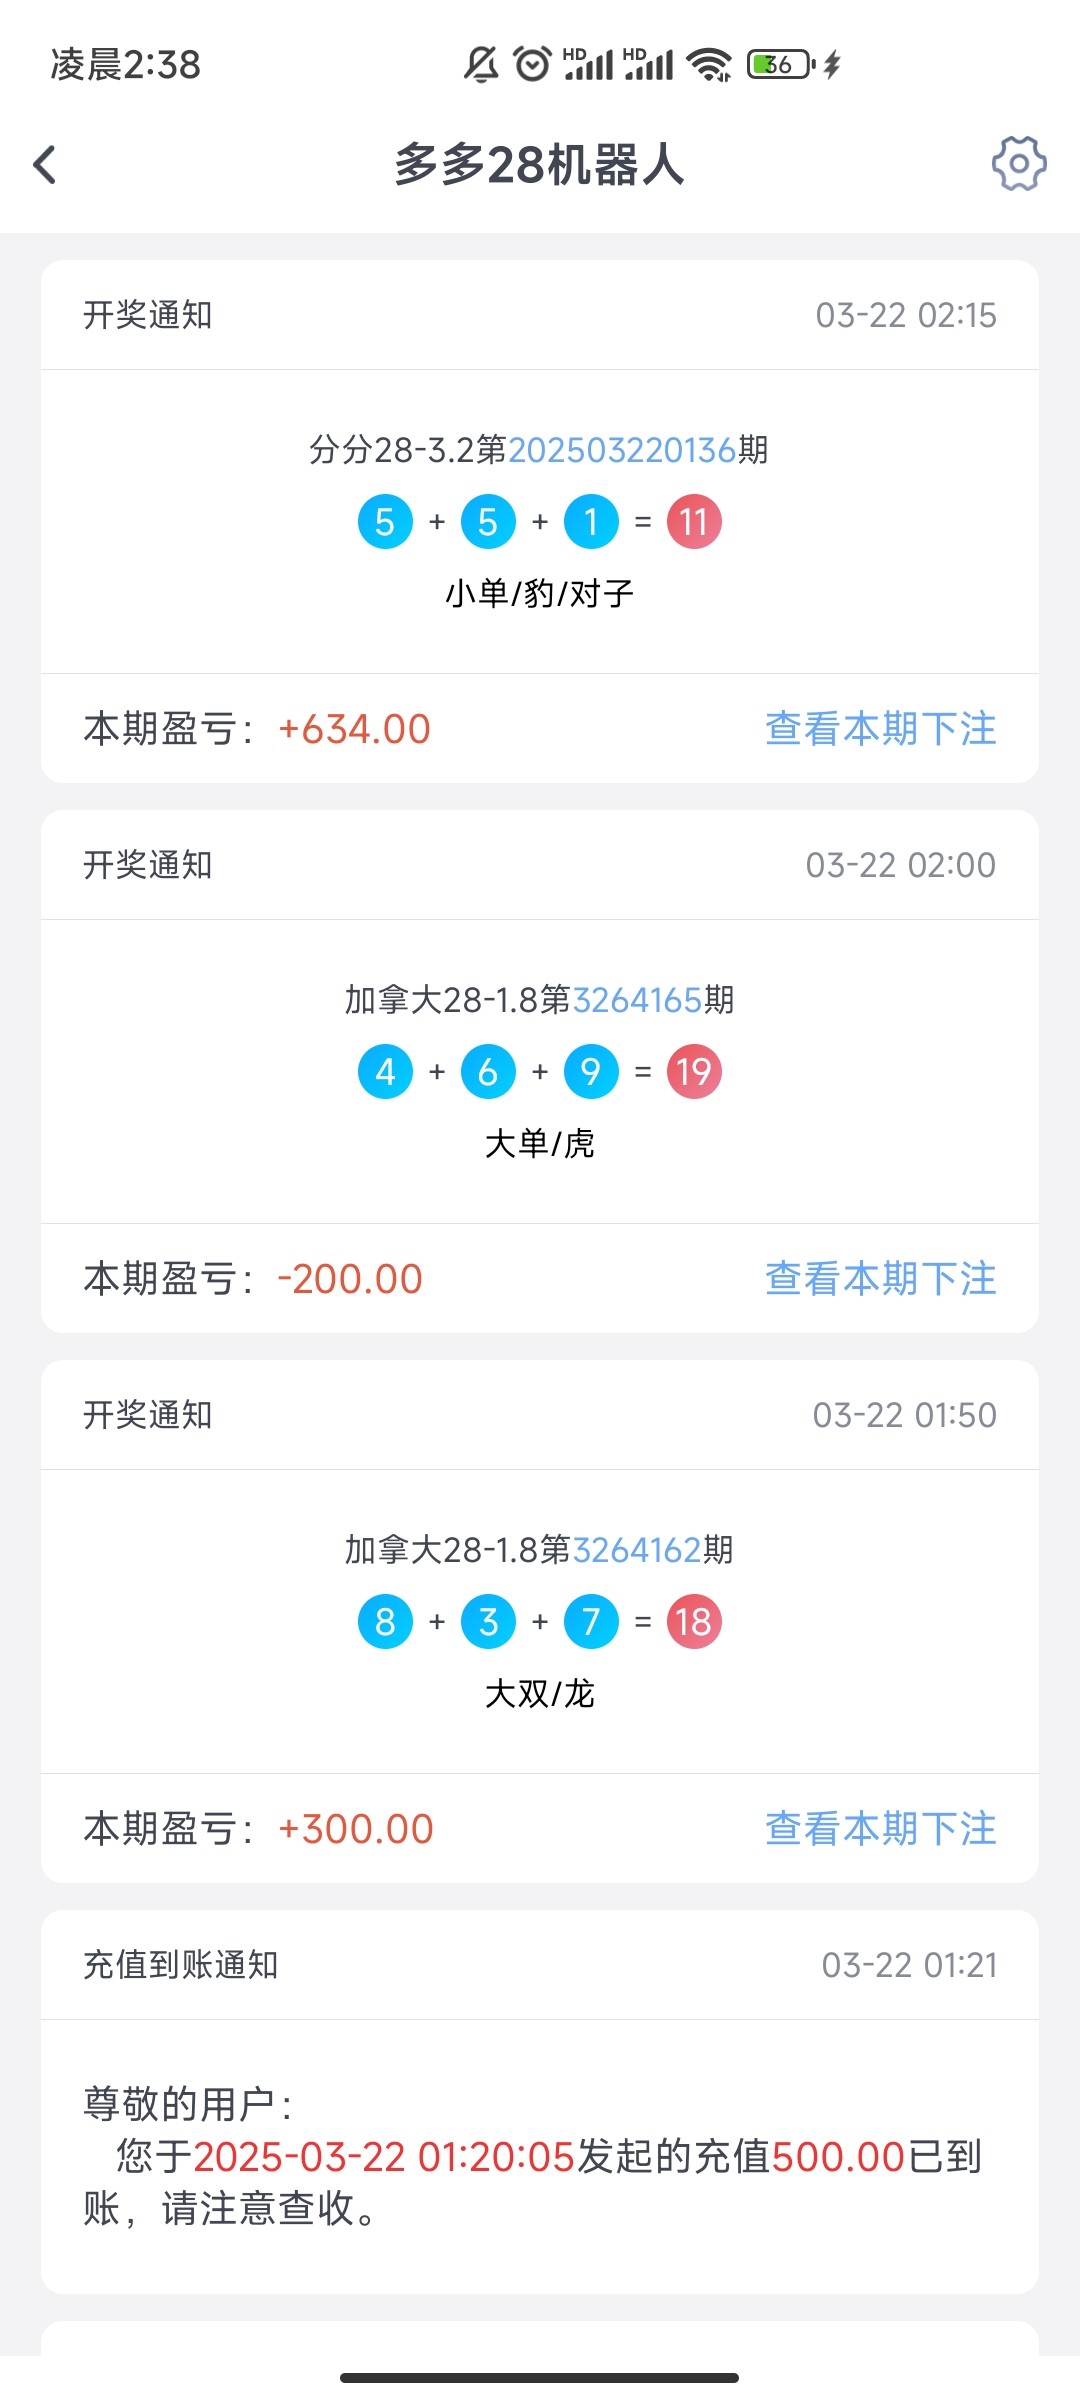The width and height of the screenshot is (1080, 2400).
Task: Open the settings gear icon
Action: tap(1018, 164)
